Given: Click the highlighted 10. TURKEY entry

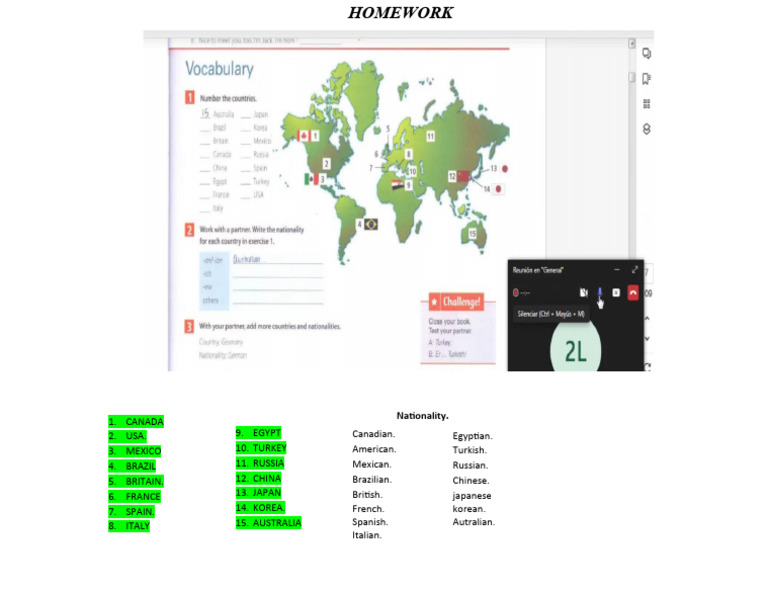Looking at the screenshot, I should (x=261, y=448).
